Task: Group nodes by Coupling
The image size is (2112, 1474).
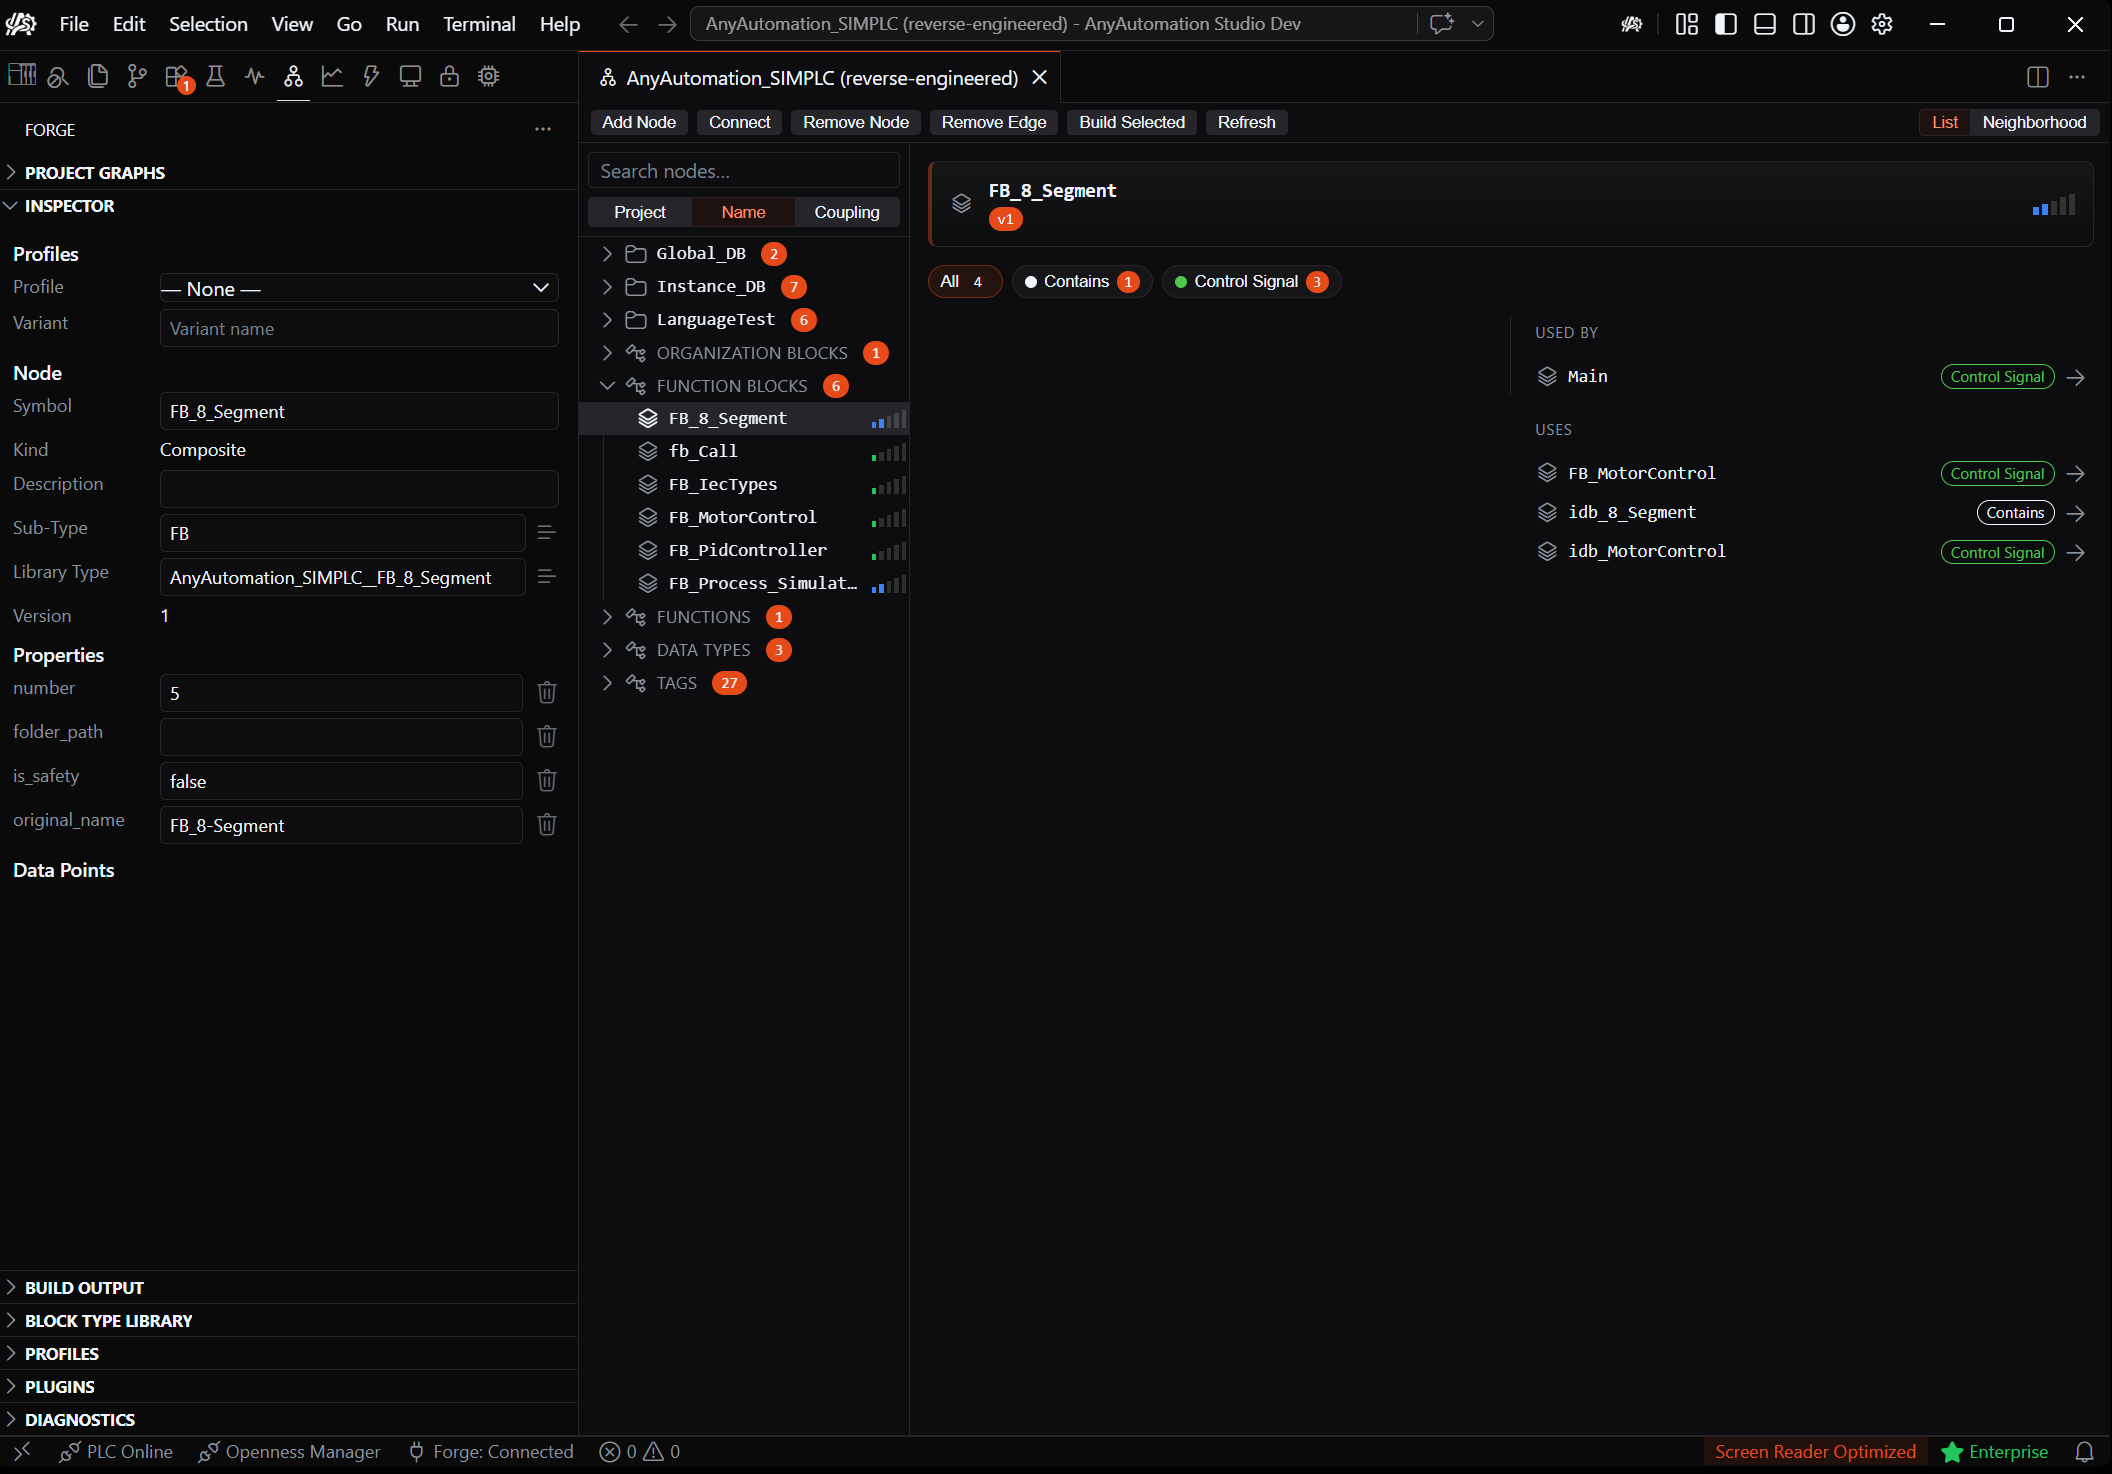Action: (x=847, y=212)
